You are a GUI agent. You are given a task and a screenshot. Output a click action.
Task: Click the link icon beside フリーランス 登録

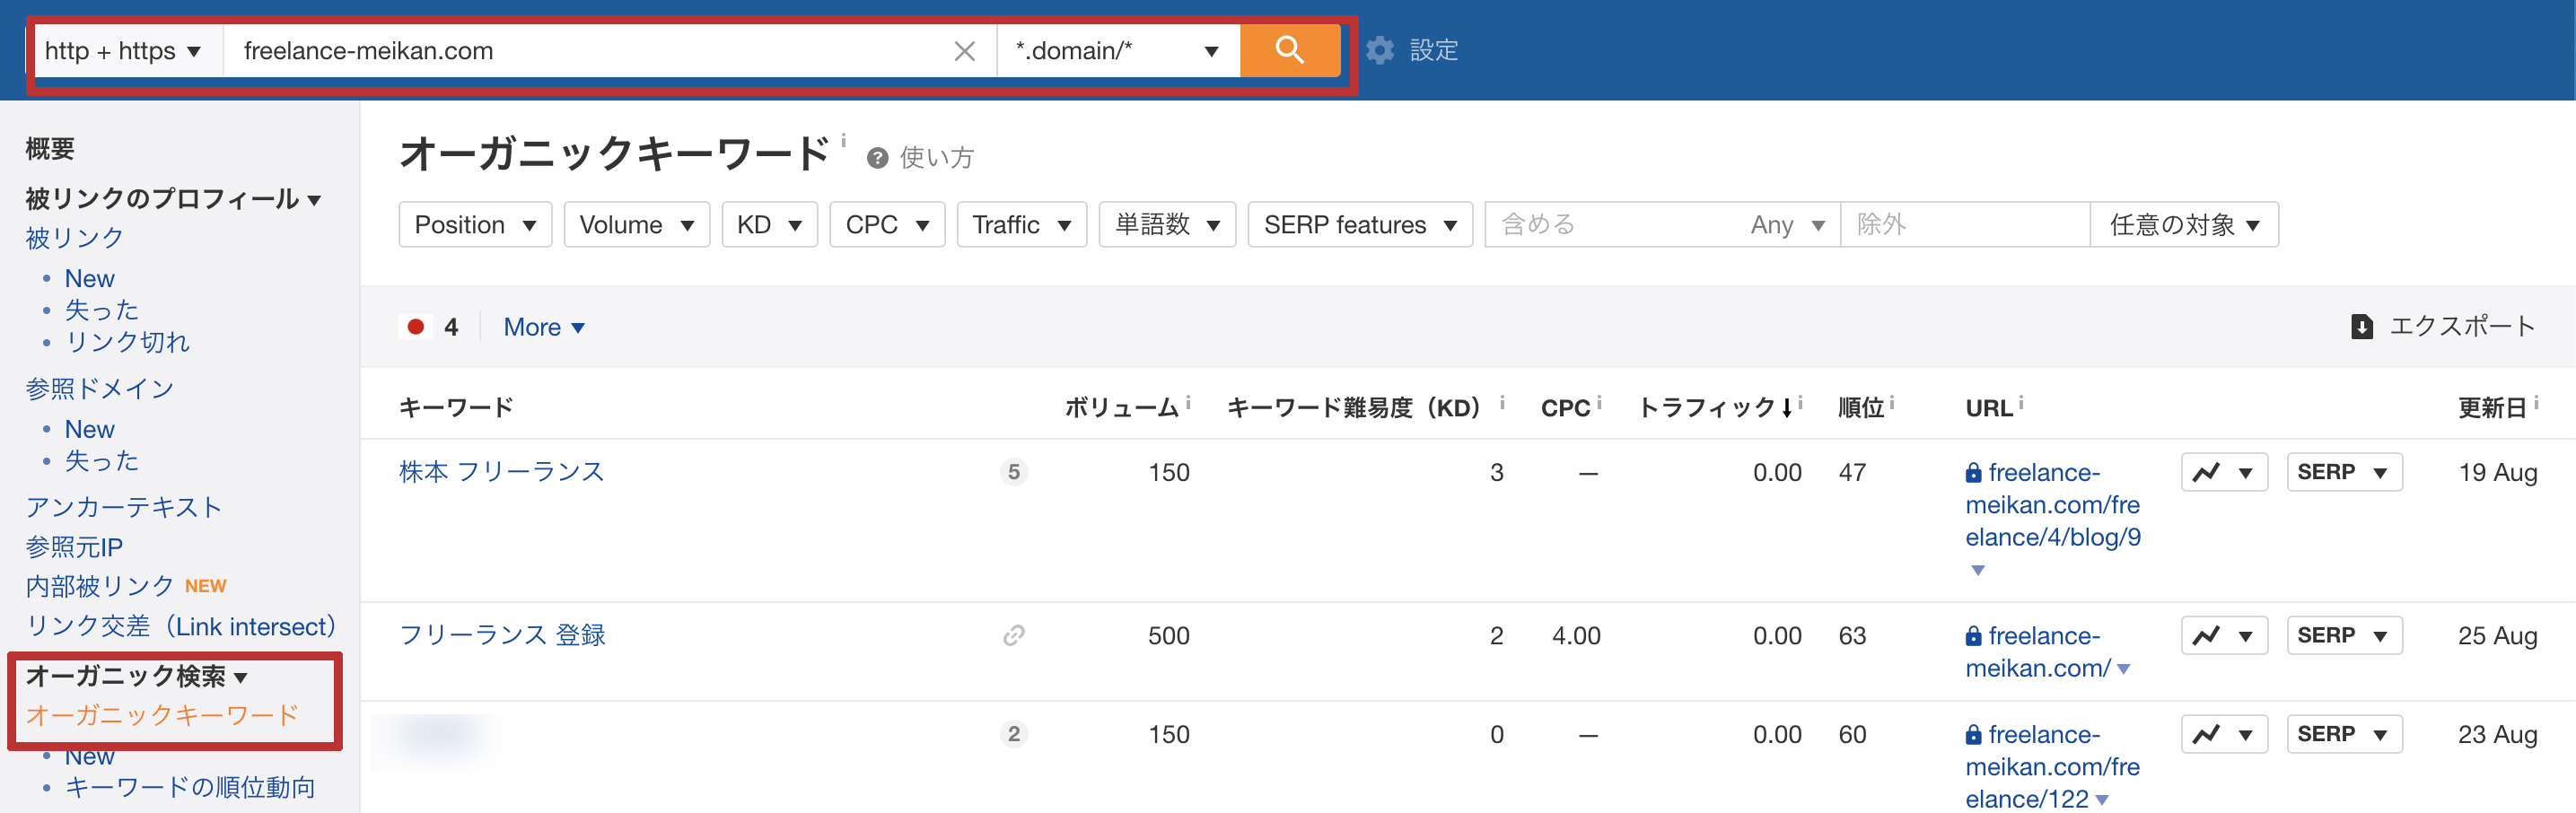point(1013,636)
